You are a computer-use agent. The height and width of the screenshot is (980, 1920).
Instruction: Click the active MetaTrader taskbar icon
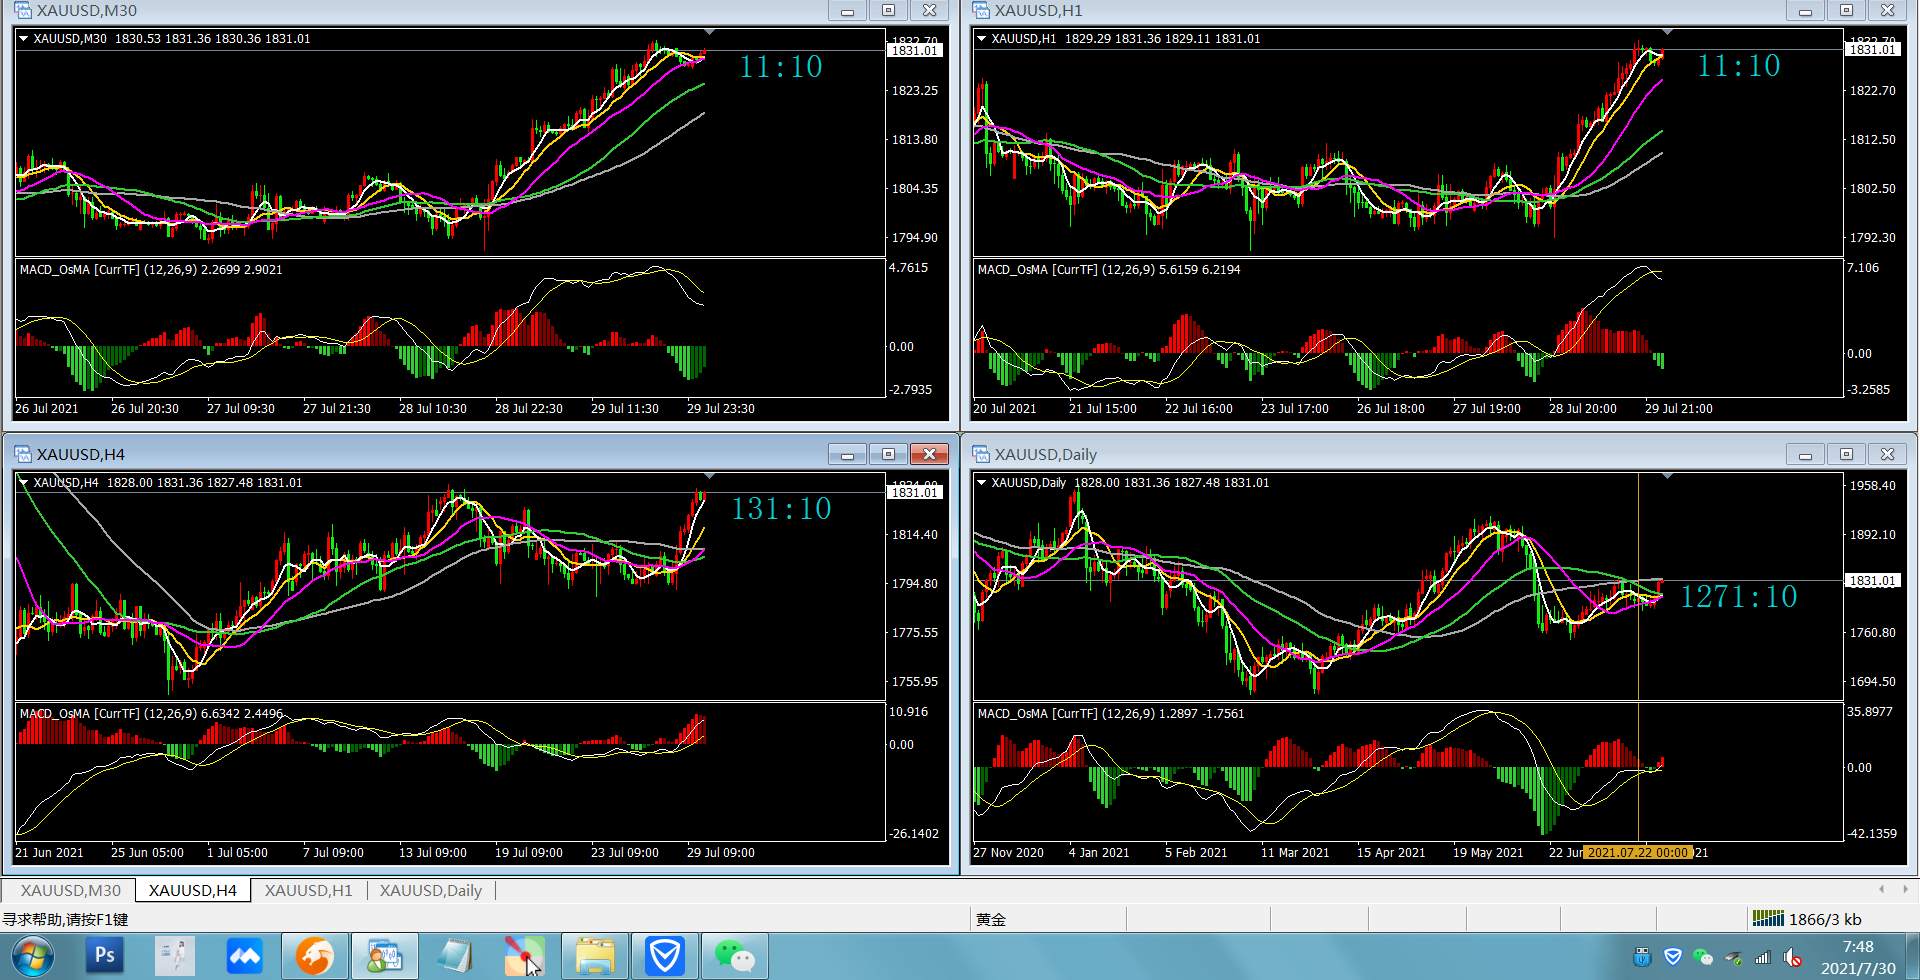click(384, 956)
